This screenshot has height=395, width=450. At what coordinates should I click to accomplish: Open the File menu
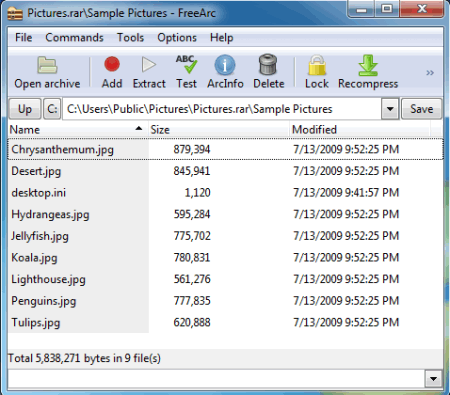[24, 38]
